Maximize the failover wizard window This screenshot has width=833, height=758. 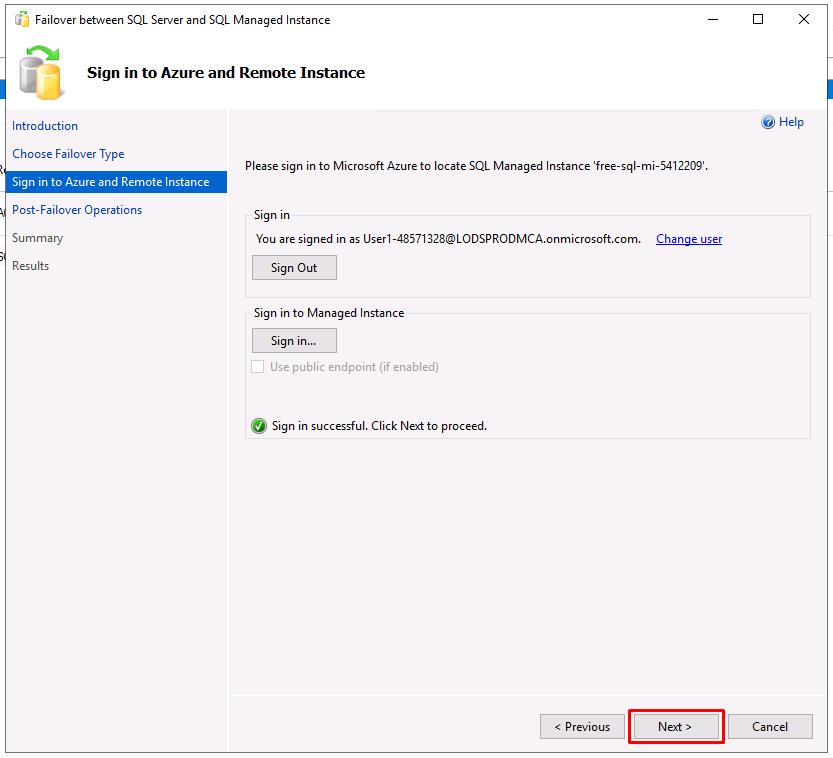click(x=758, y=20)
